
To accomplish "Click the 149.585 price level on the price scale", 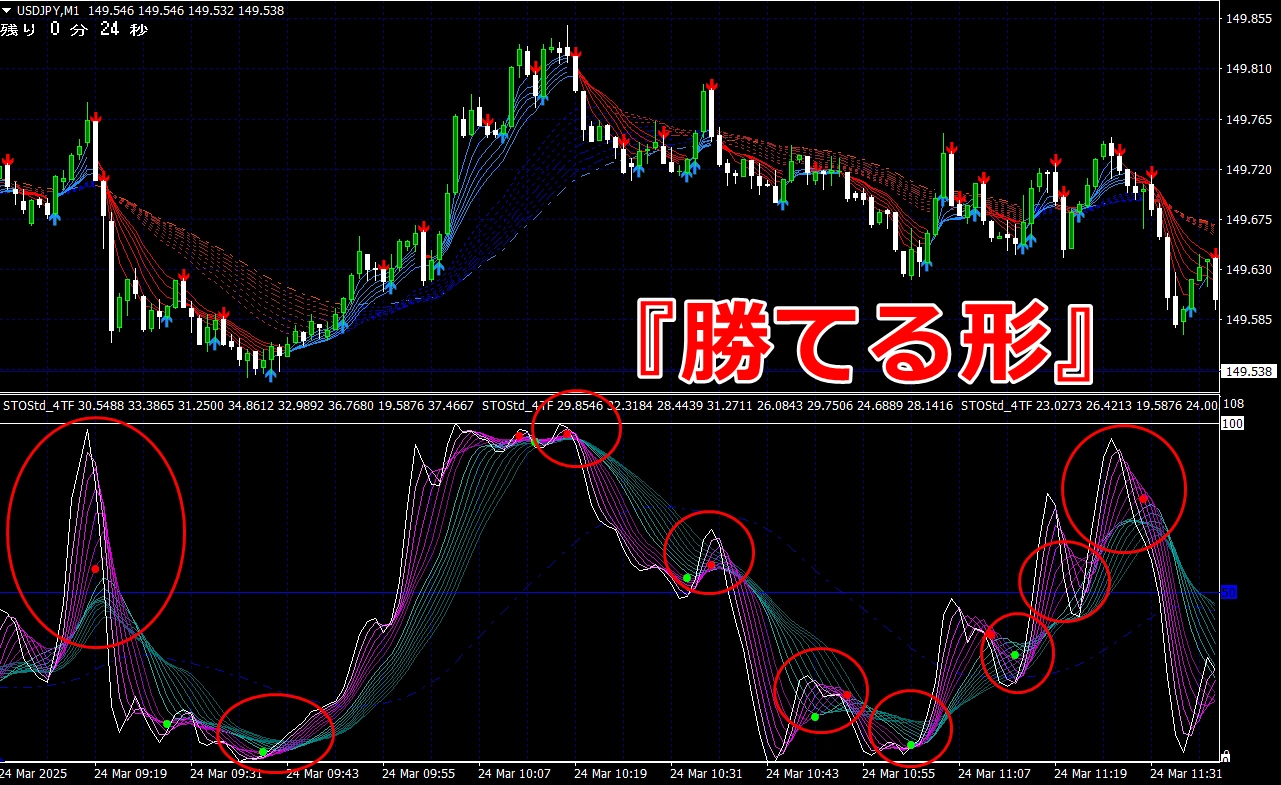I will coord(1248,319).
